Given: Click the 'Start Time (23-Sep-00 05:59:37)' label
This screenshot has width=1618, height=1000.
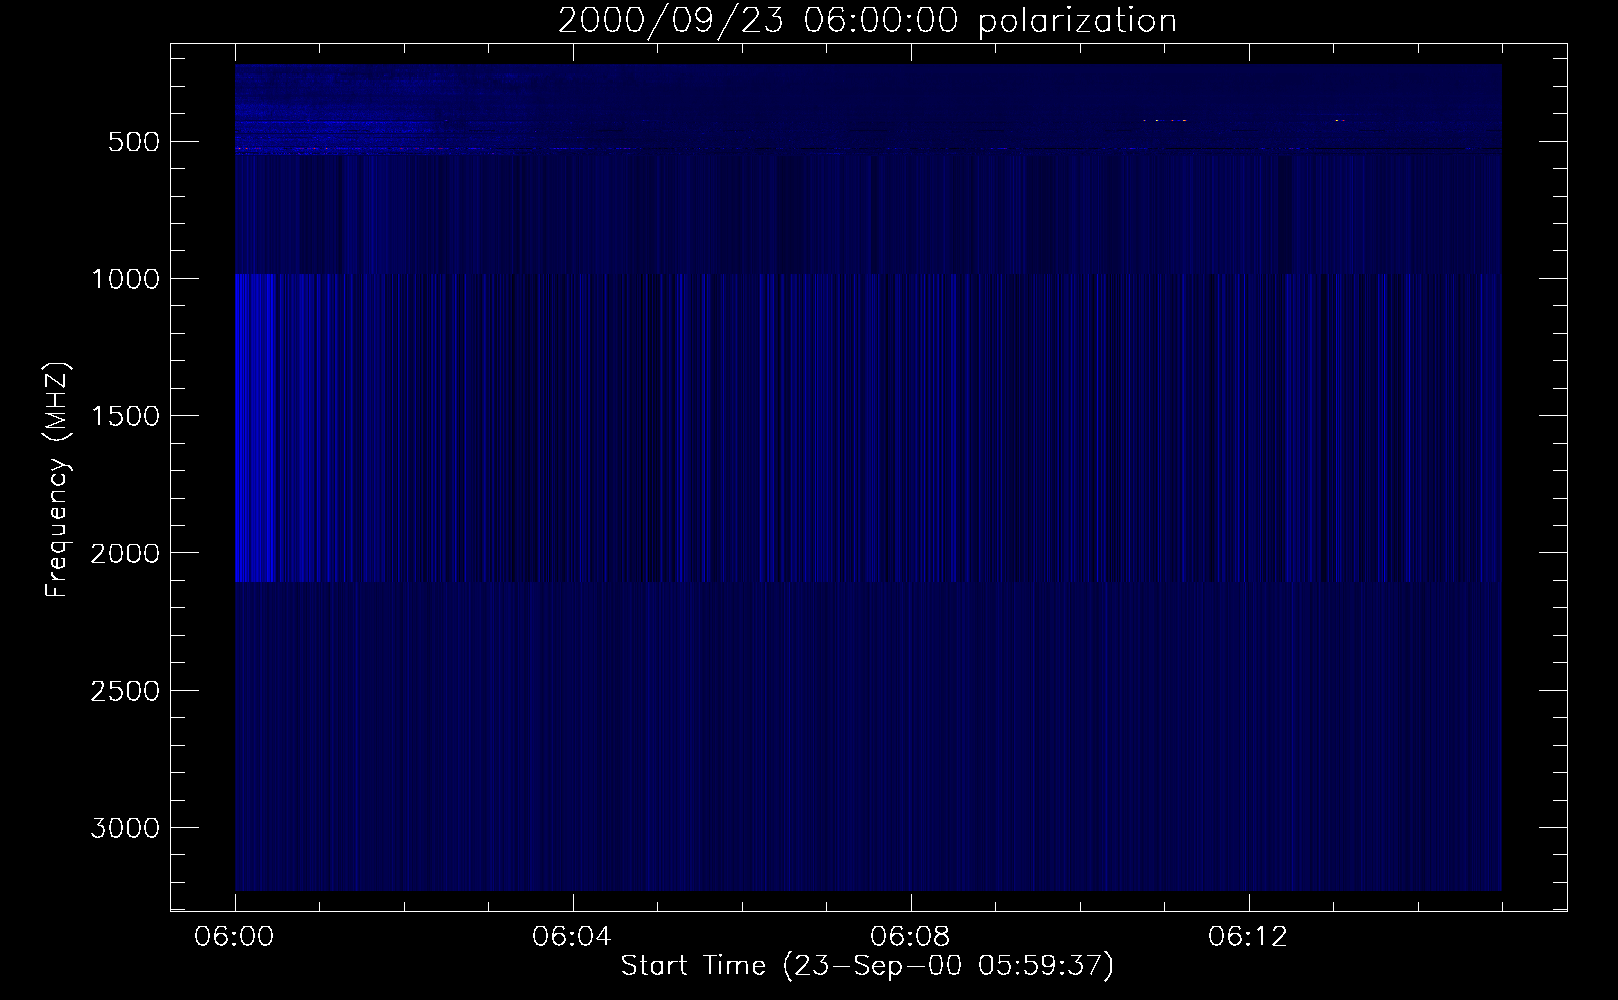Looking at the screenshot, I should point(867,966).
